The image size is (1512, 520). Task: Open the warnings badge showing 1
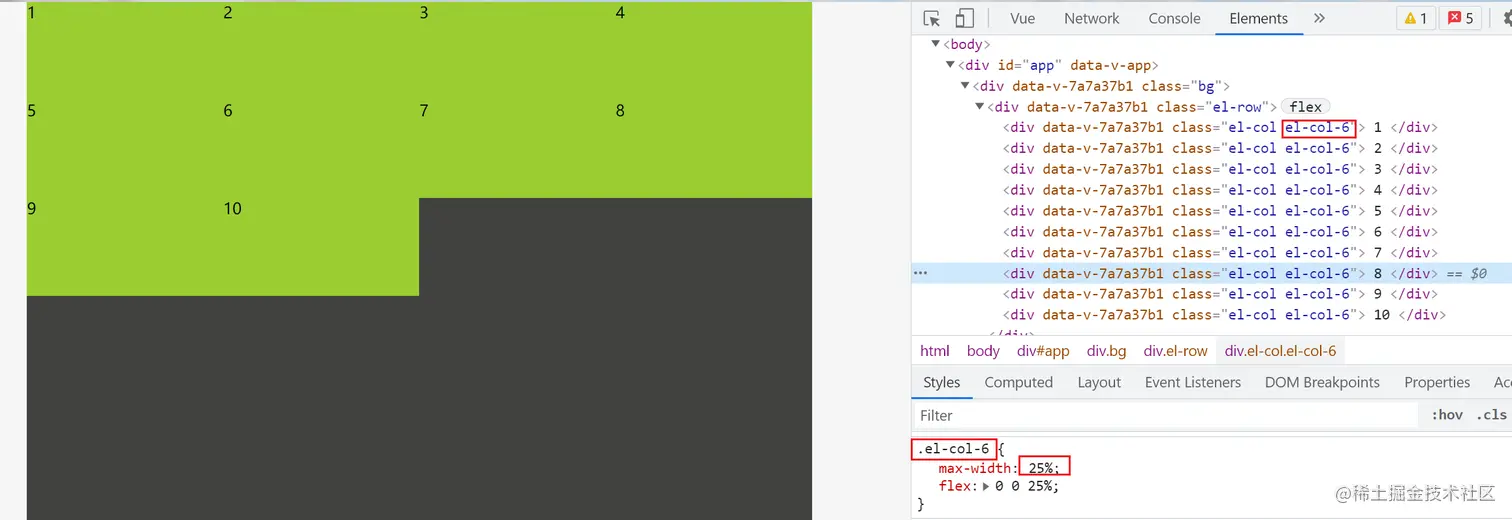1415,18
